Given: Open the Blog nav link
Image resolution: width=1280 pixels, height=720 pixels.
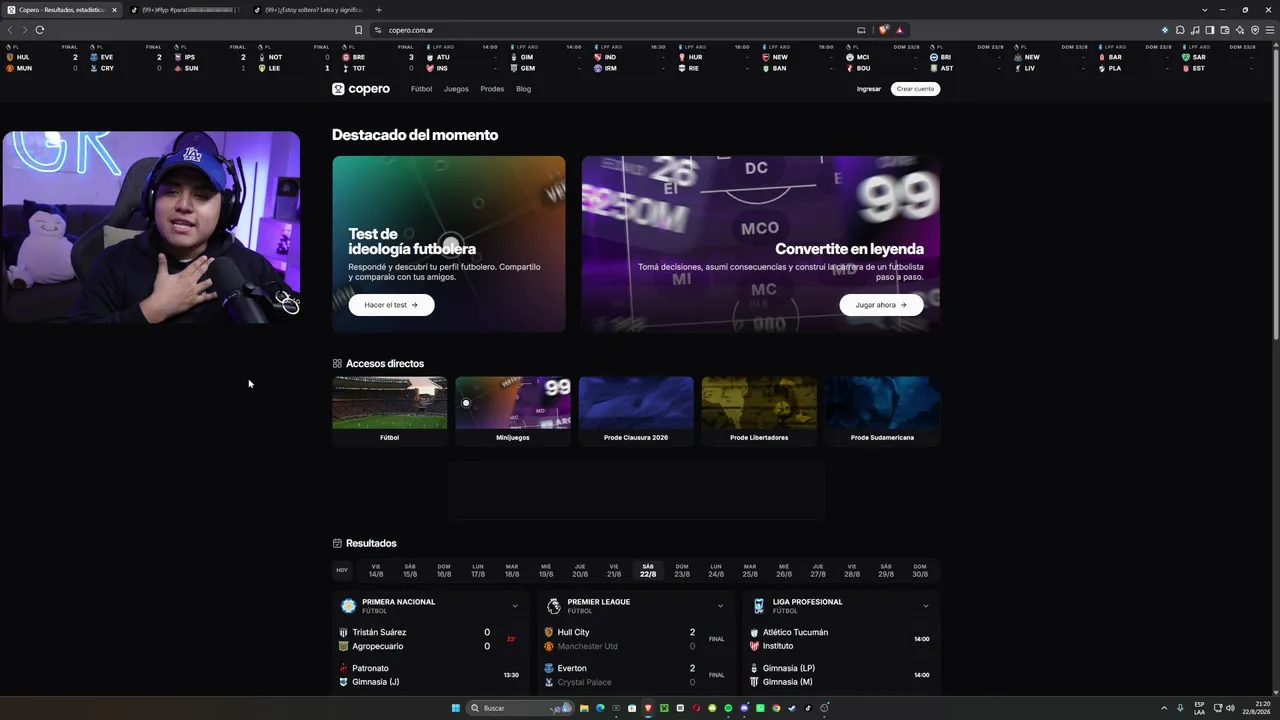Looking at the screenshot, I should pyautogui.click(x=523, y=89).
